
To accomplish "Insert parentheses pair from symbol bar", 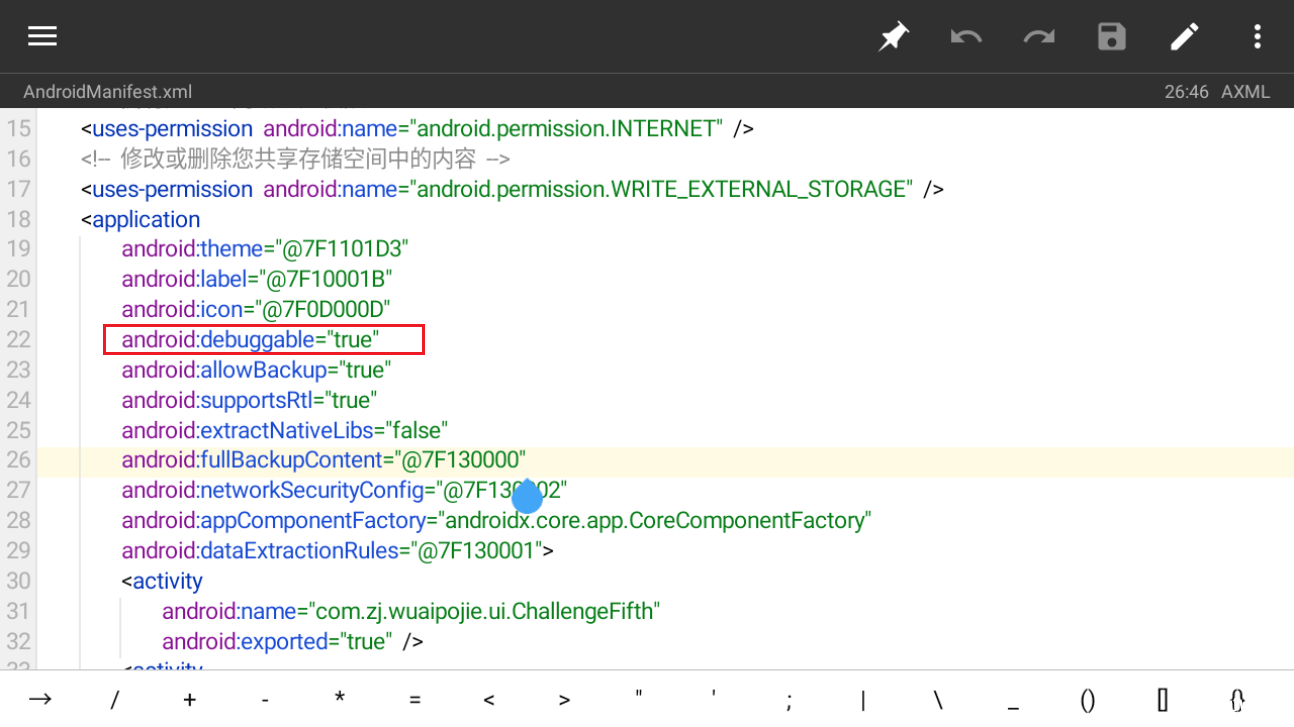I will pyautogui.click(x=1088, y=700).
